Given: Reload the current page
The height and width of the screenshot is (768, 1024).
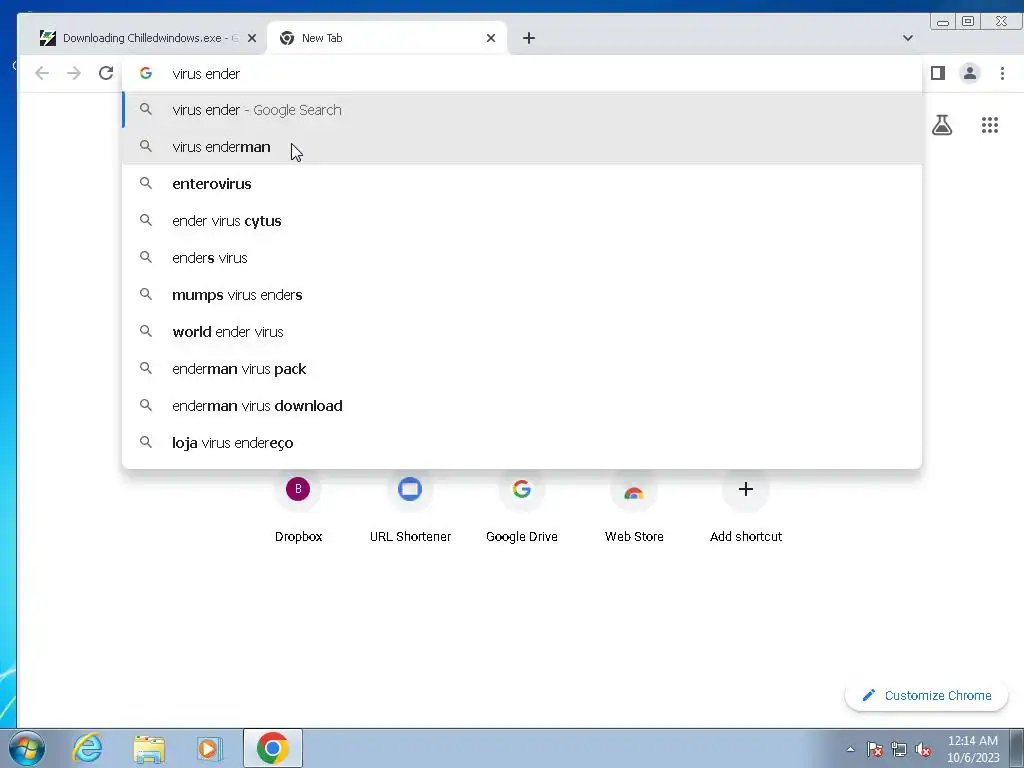Looking at the screenshot, I should pyautogui.click(x=106, y=73).
